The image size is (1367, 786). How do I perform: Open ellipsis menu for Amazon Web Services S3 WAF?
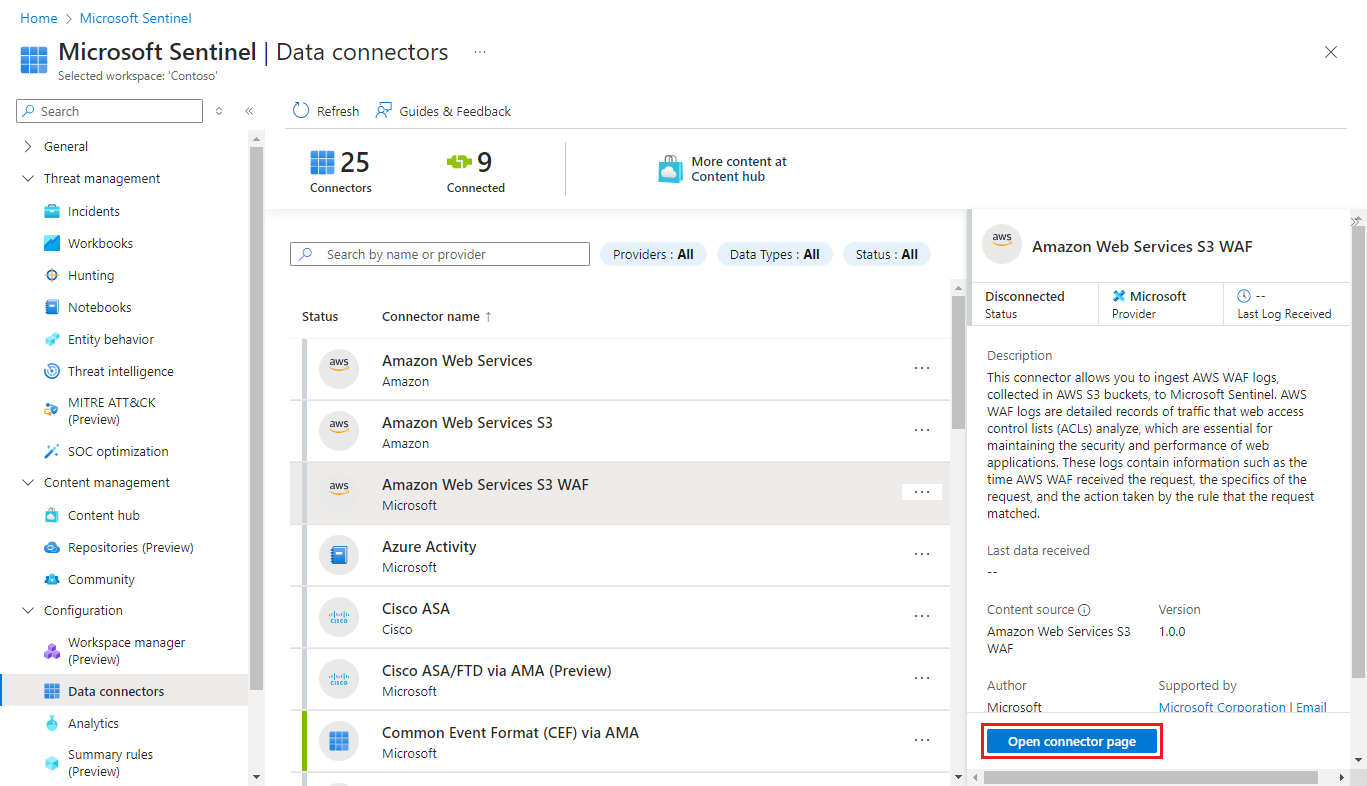[x=922, y=492]
